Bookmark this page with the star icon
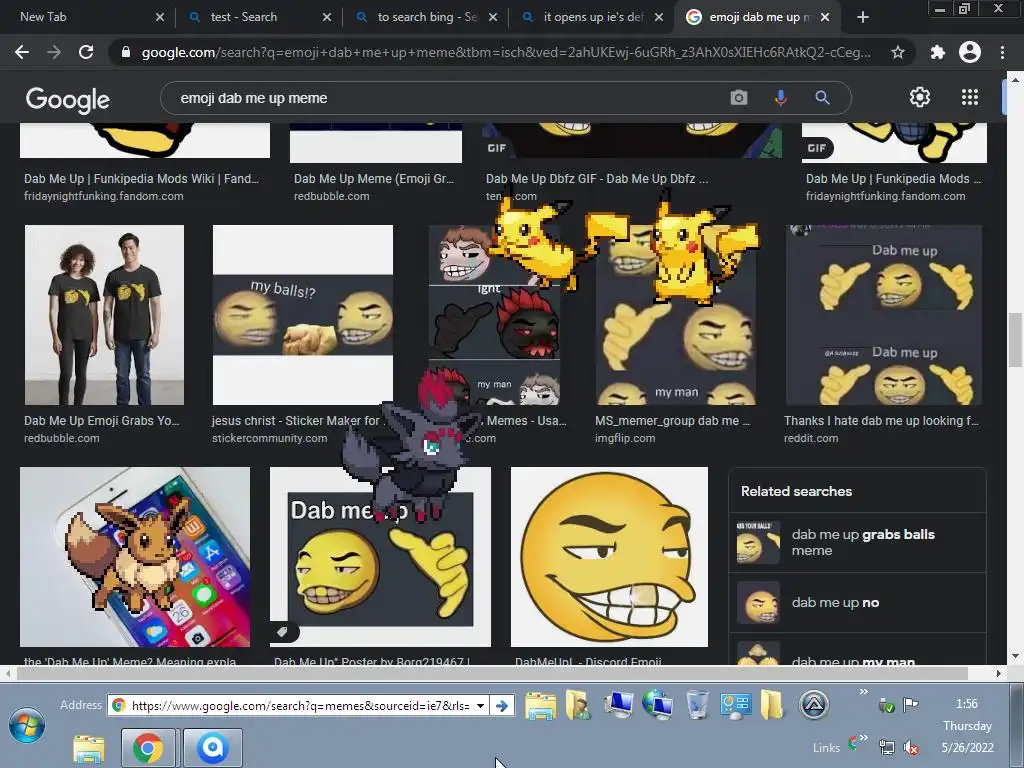 coord(898,52)
